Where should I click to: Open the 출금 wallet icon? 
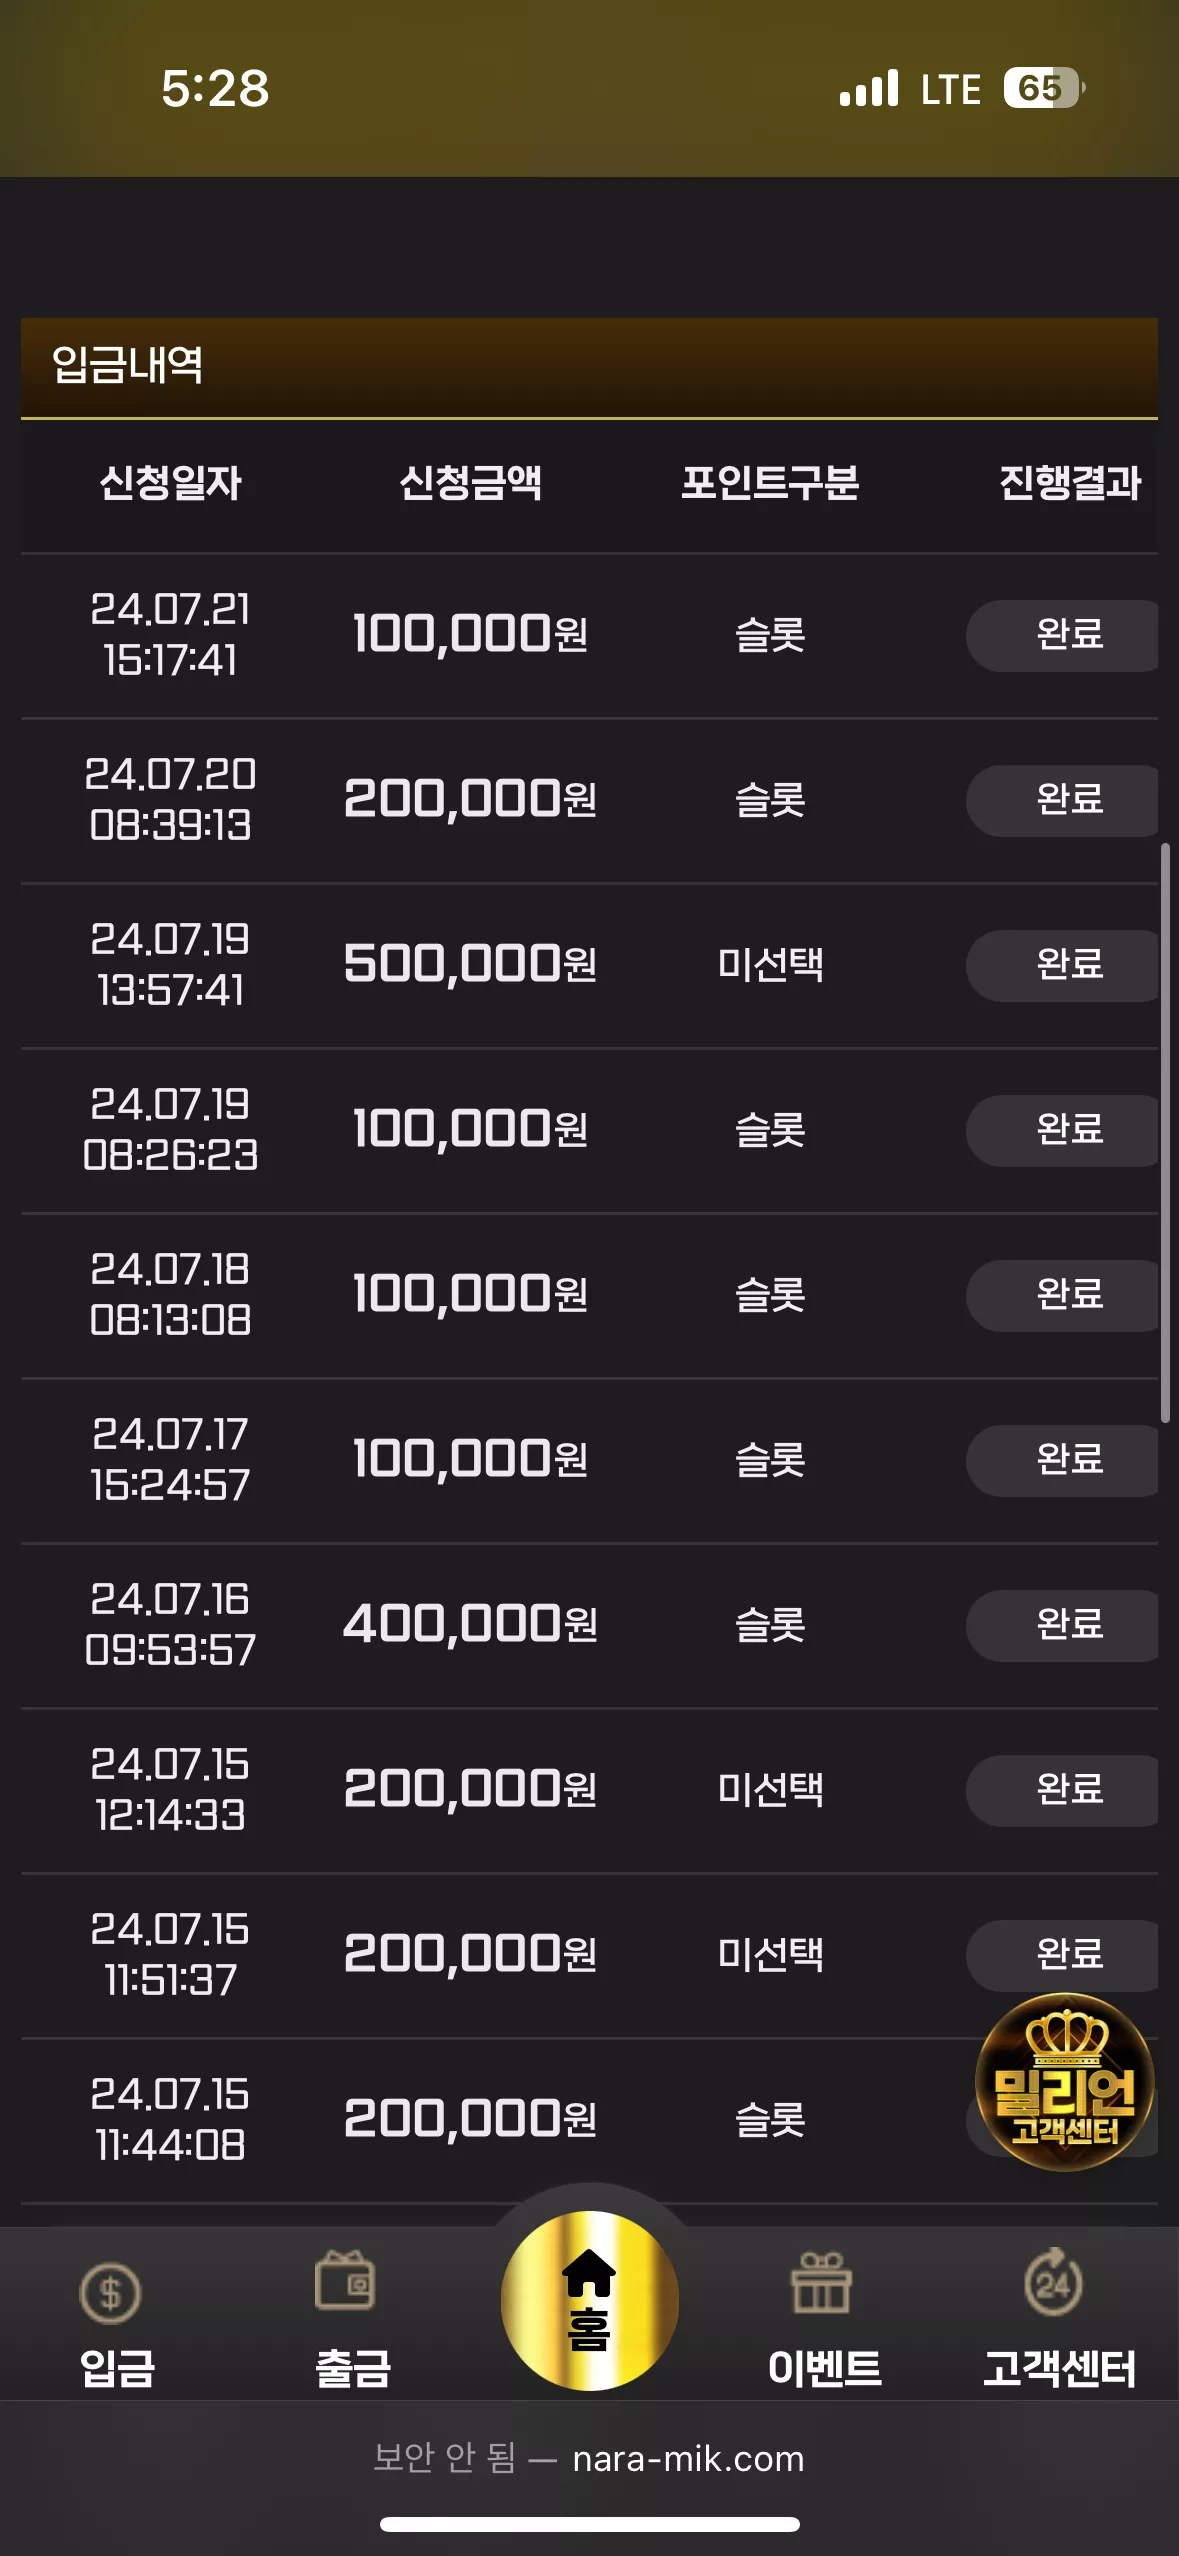(345, 2280)
